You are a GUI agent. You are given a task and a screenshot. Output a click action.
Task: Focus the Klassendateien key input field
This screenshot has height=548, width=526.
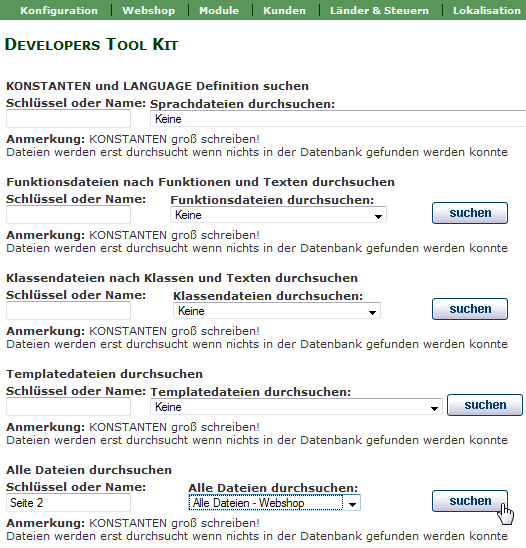(x=69, y=311)
